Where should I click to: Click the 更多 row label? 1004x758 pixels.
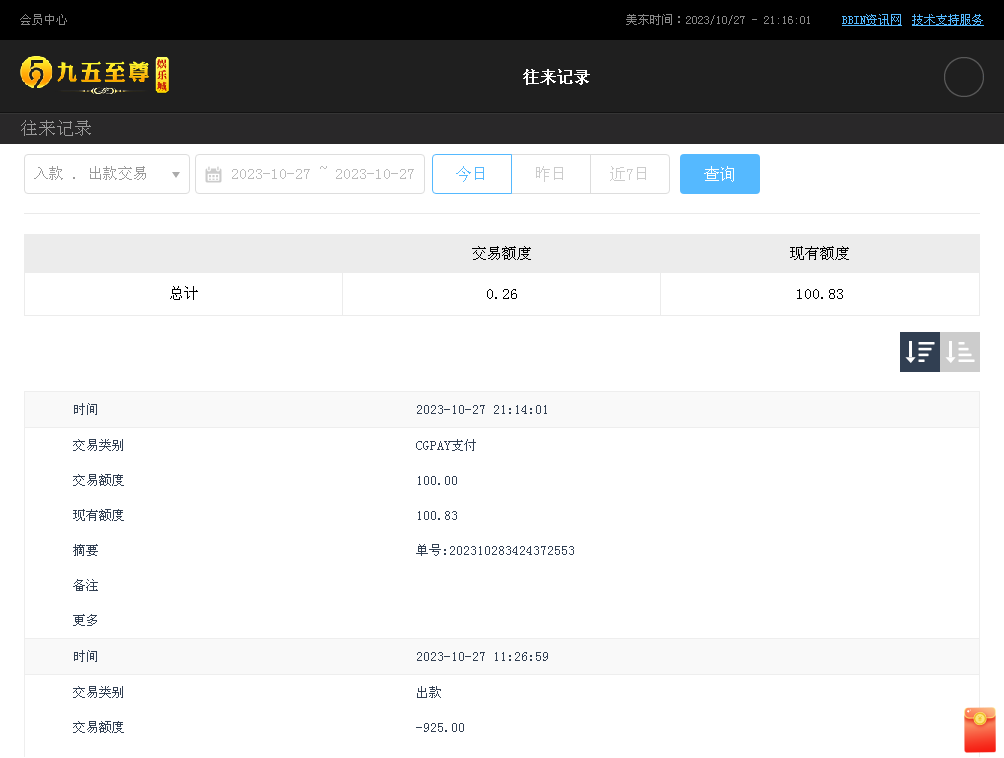click(85, 620)
